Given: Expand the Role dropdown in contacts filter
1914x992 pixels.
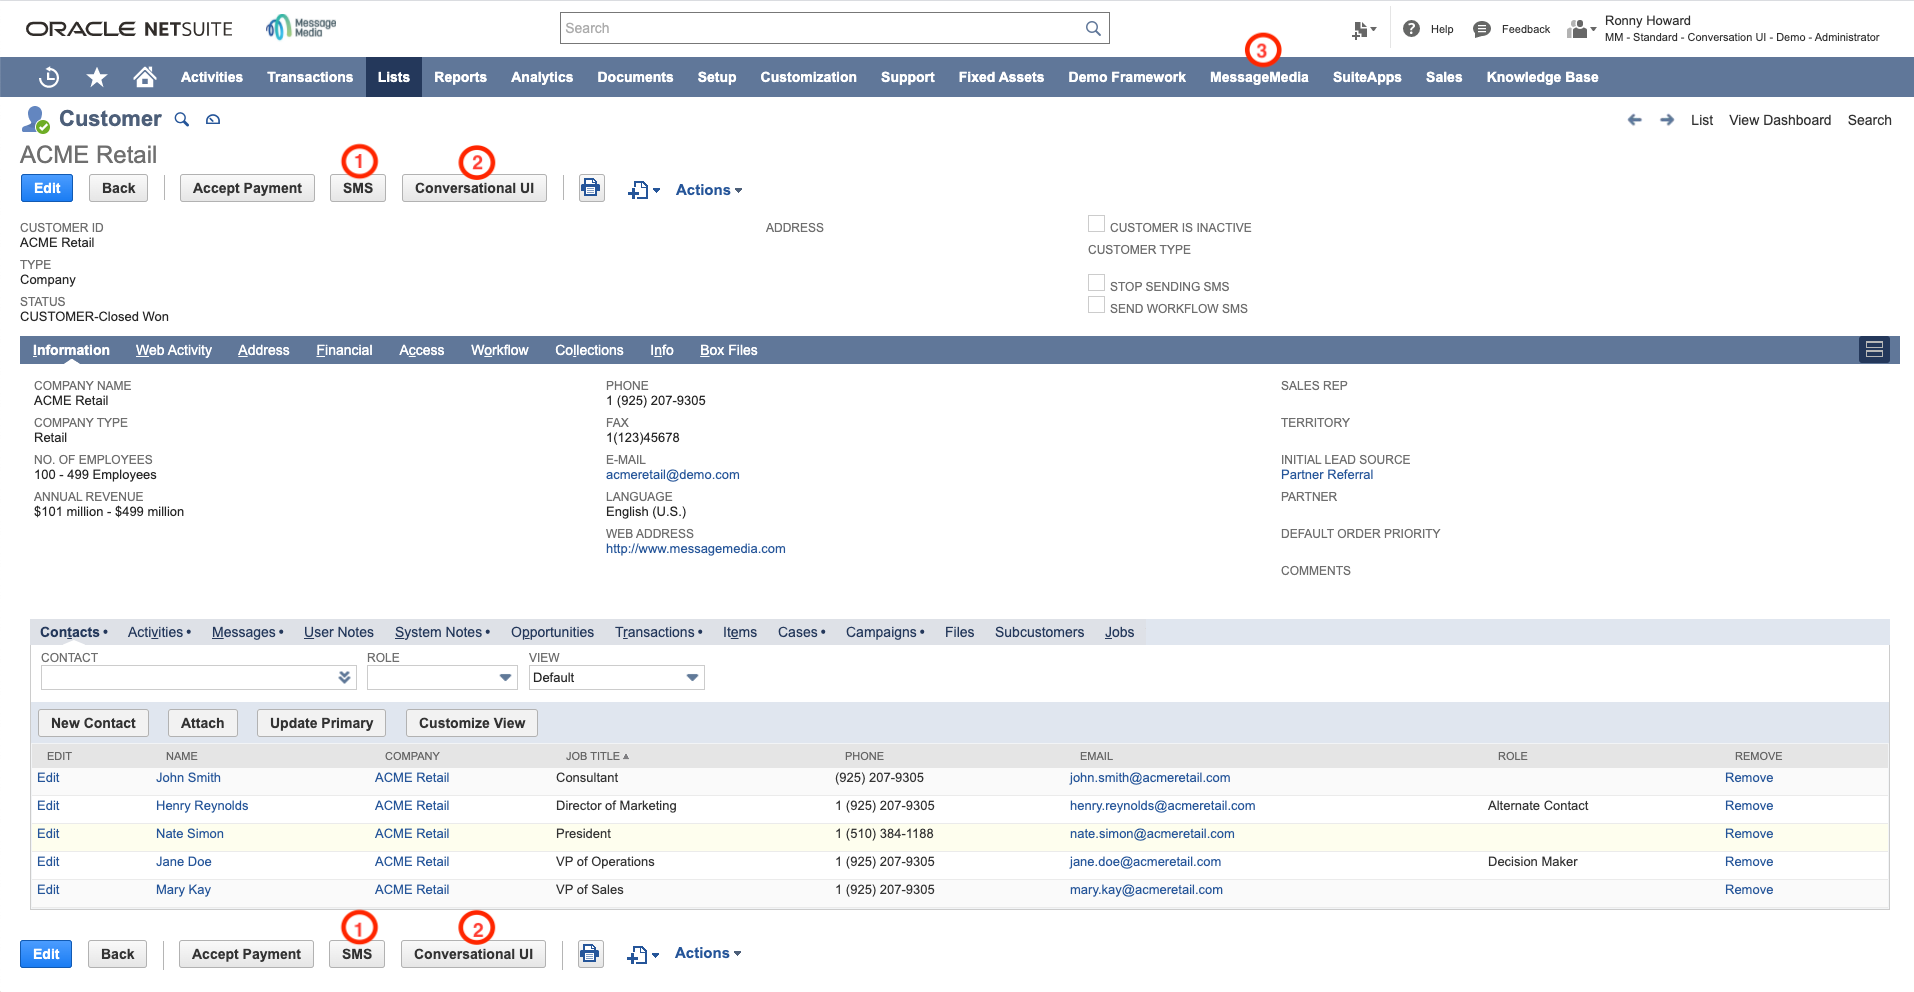Looking at the screenshot, I should point(505,677).
